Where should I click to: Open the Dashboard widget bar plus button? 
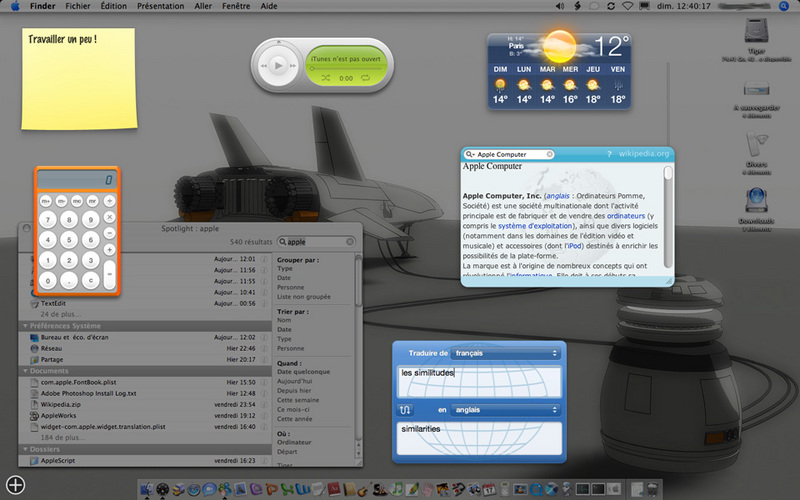pyautogui.click(x=15, y=485)
